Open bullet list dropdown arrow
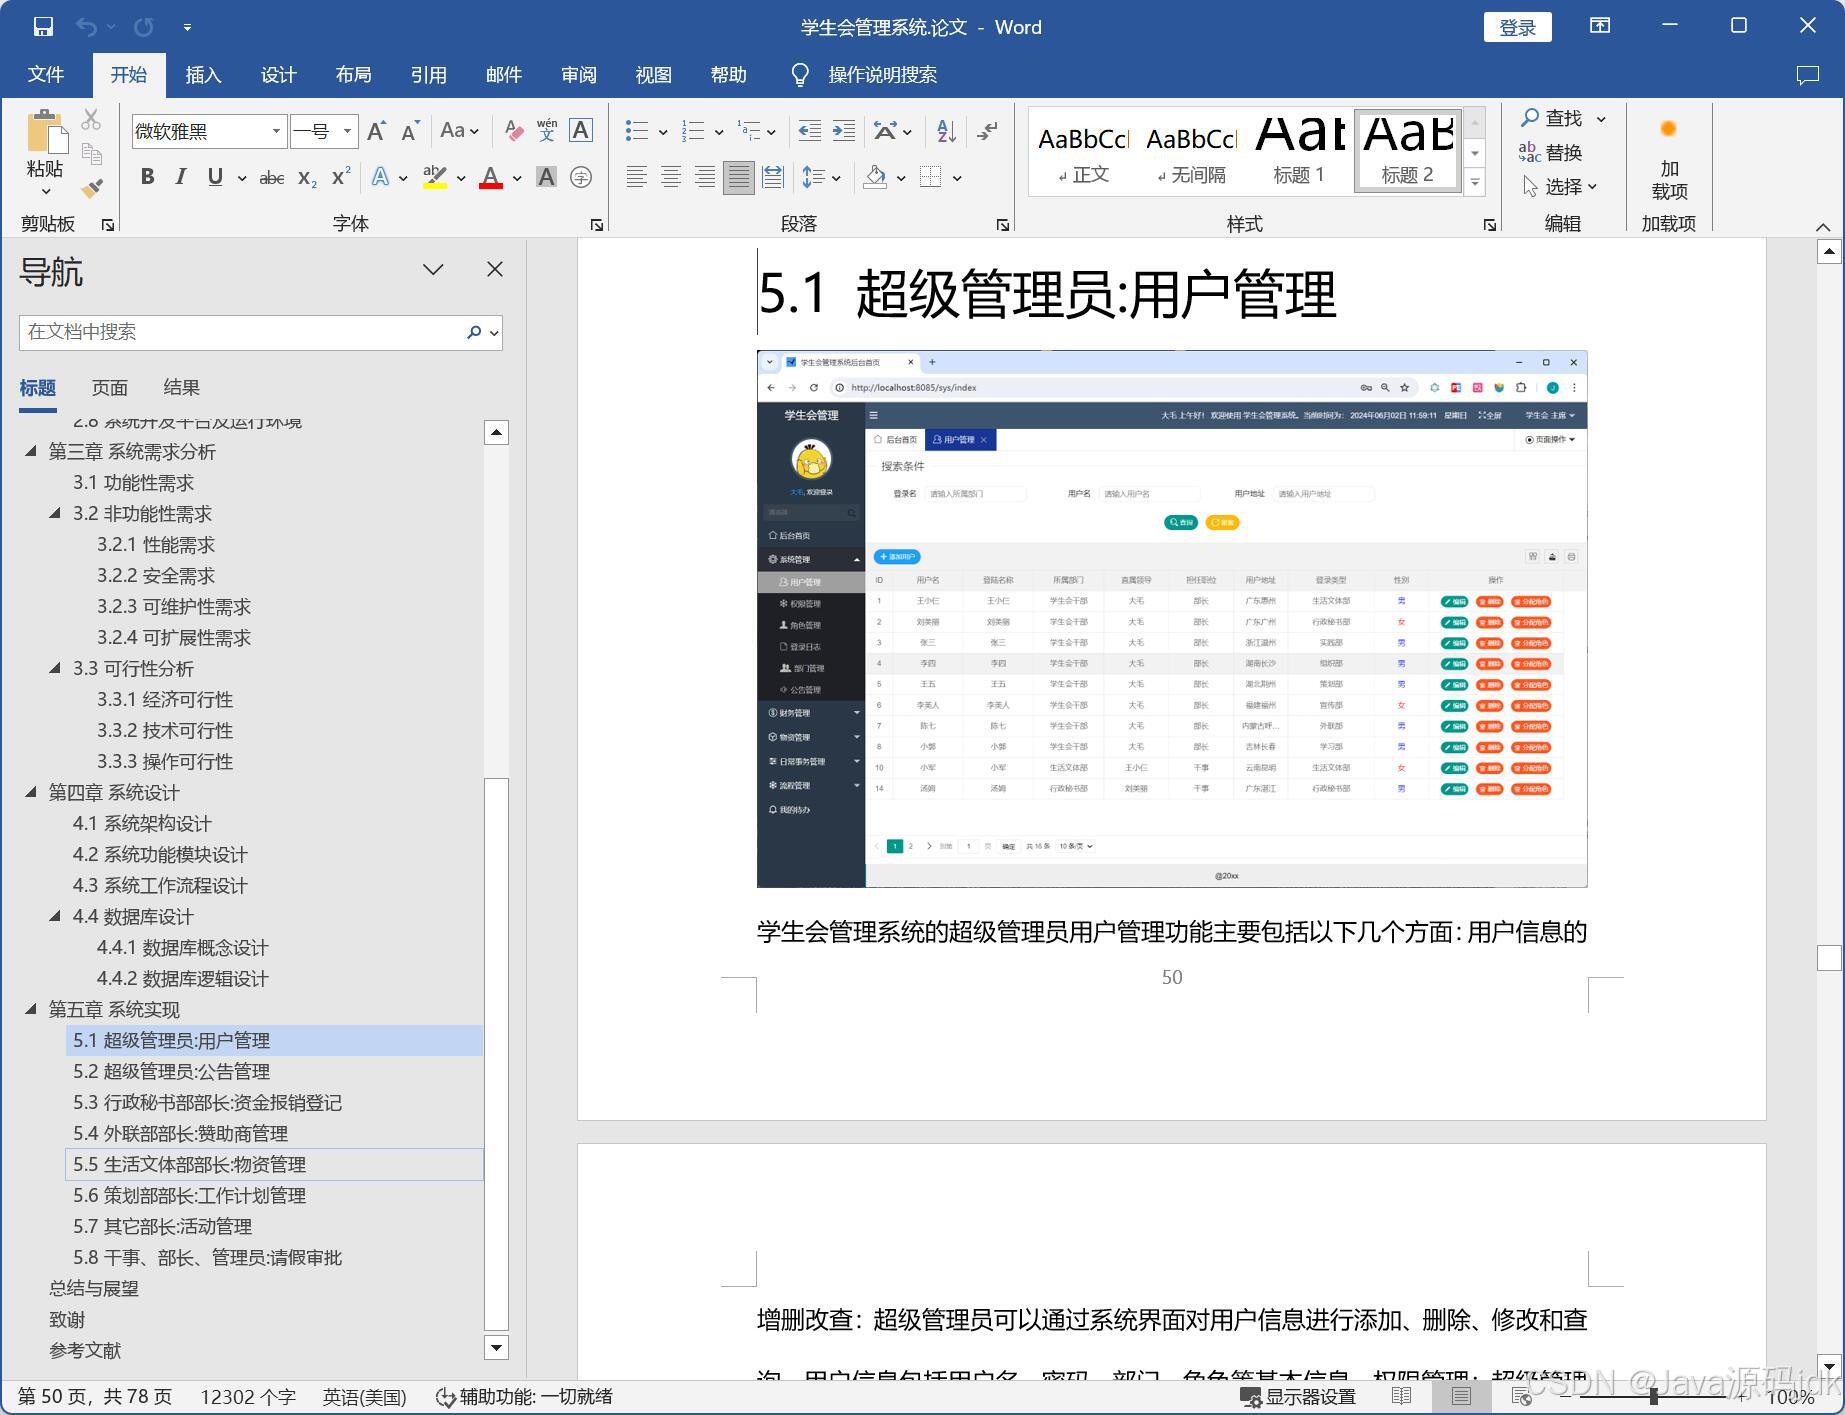 [x=663, y=131]
